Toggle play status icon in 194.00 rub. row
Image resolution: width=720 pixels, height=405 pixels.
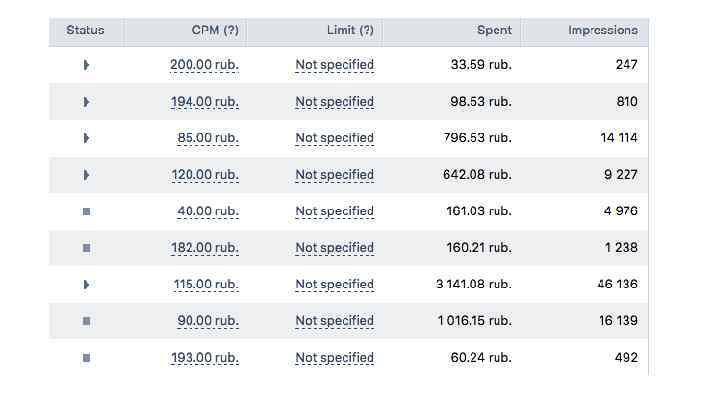click(86, 102)
